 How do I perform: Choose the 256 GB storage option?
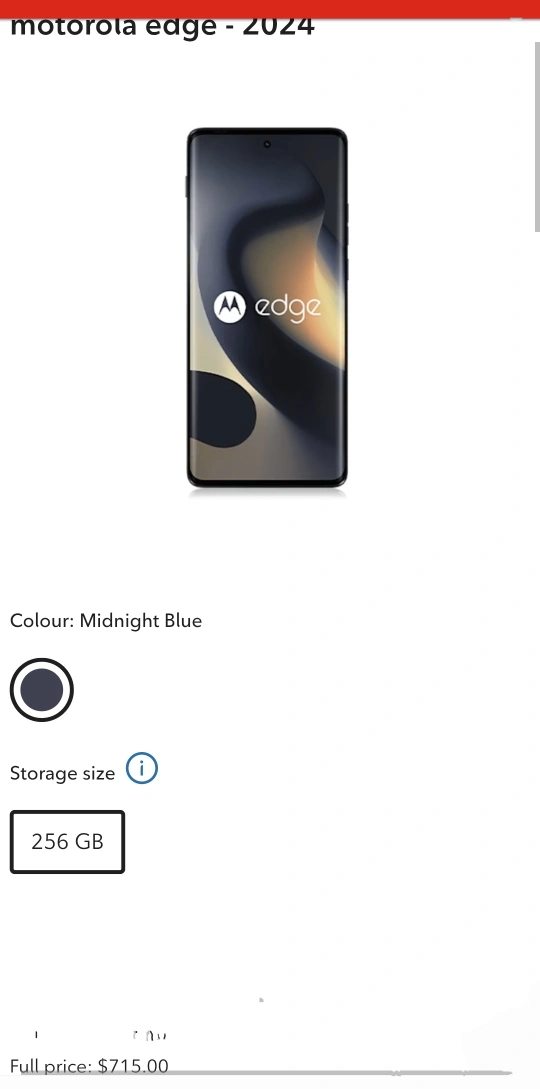[x=67, y=842]
